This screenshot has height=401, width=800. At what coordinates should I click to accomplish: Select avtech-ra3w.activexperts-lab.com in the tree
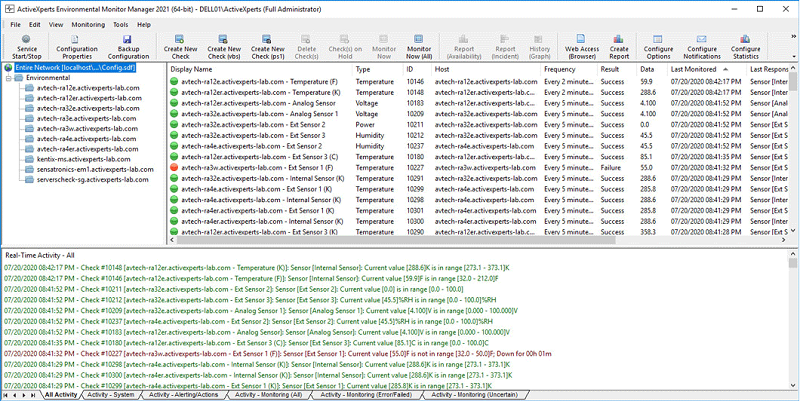(x=84, y=129)
